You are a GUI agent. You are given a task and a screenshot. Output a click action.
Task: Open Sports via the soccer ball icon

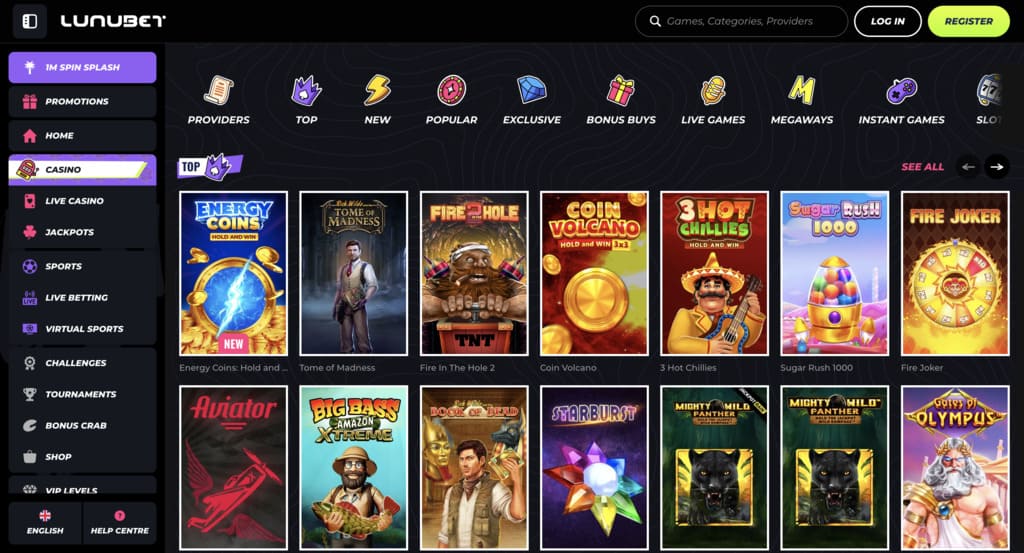click(29, 266)
